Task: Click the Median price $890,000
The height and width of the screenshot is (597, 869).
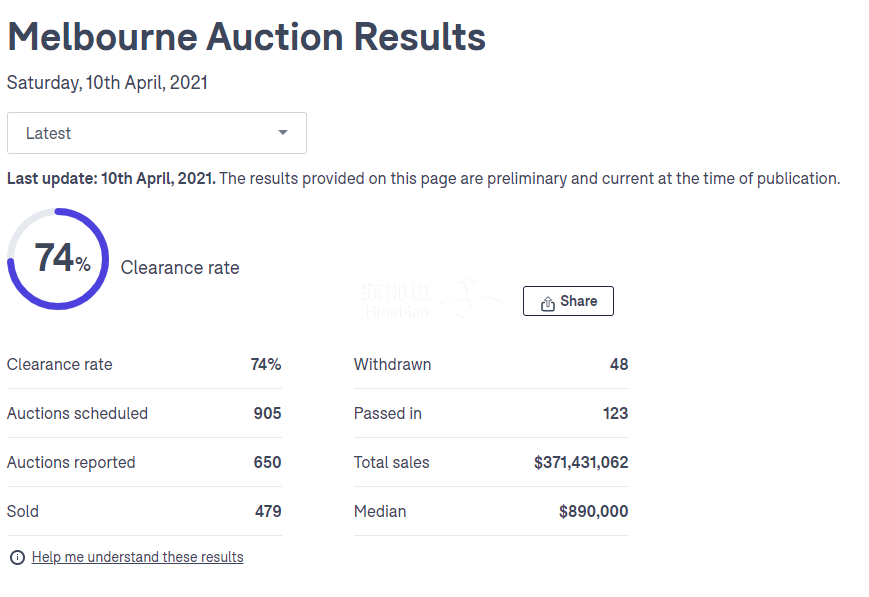Action: click(x=593, y=512)
